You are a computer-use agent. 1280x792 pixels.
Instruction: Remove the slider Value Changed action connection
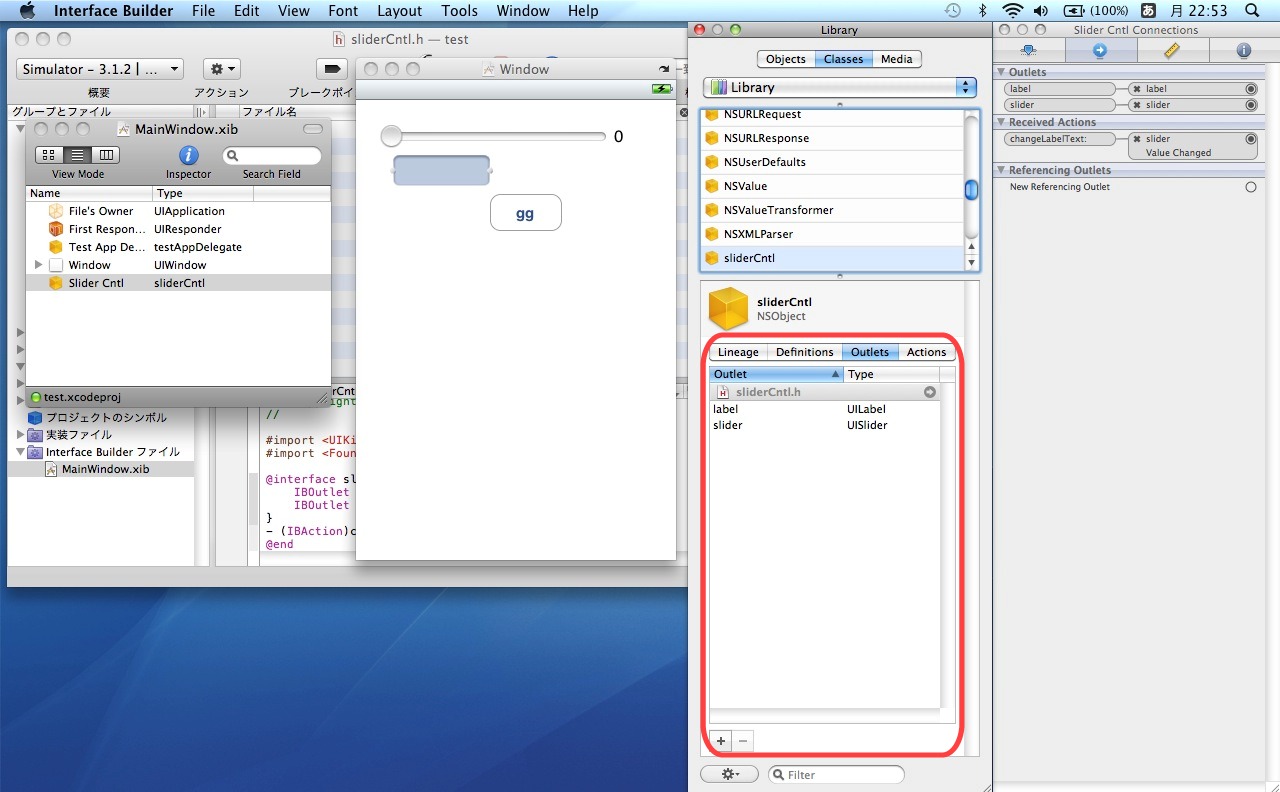point(1137,139)
